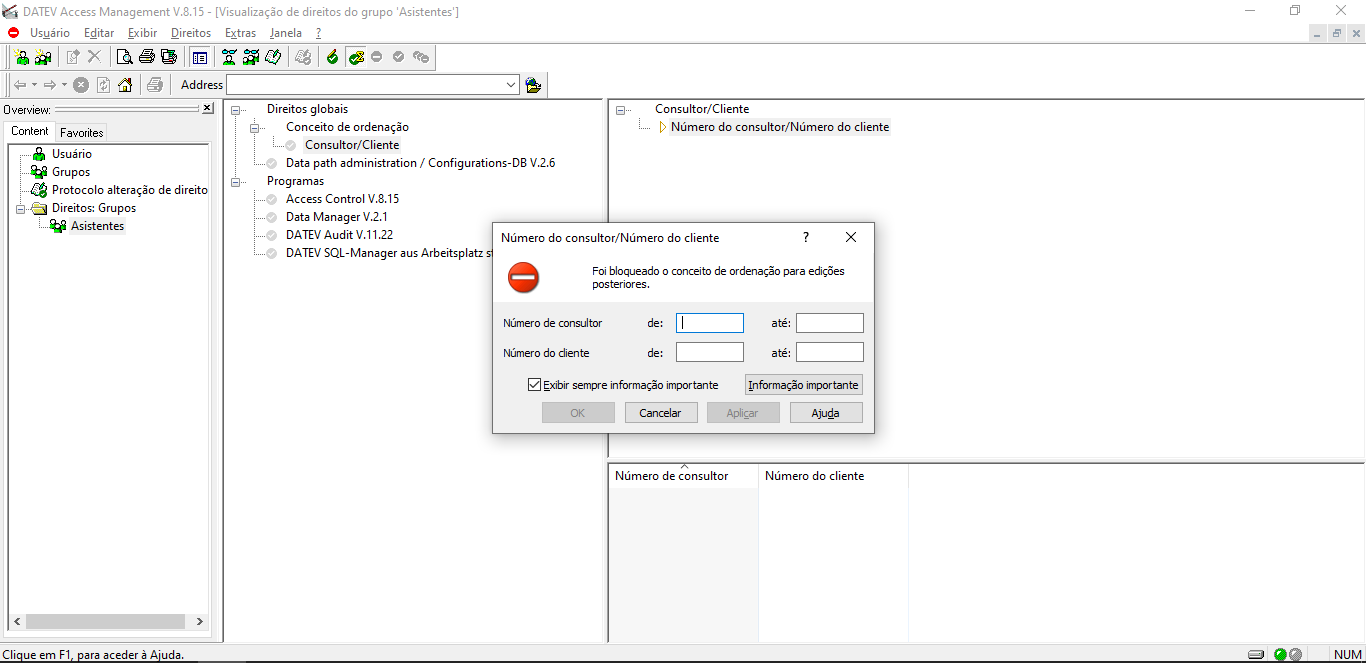The height and width of the screenshot is (663, 1366).
Task: Click the greyed users icon after the book
Action: click(x=303, y=57)
